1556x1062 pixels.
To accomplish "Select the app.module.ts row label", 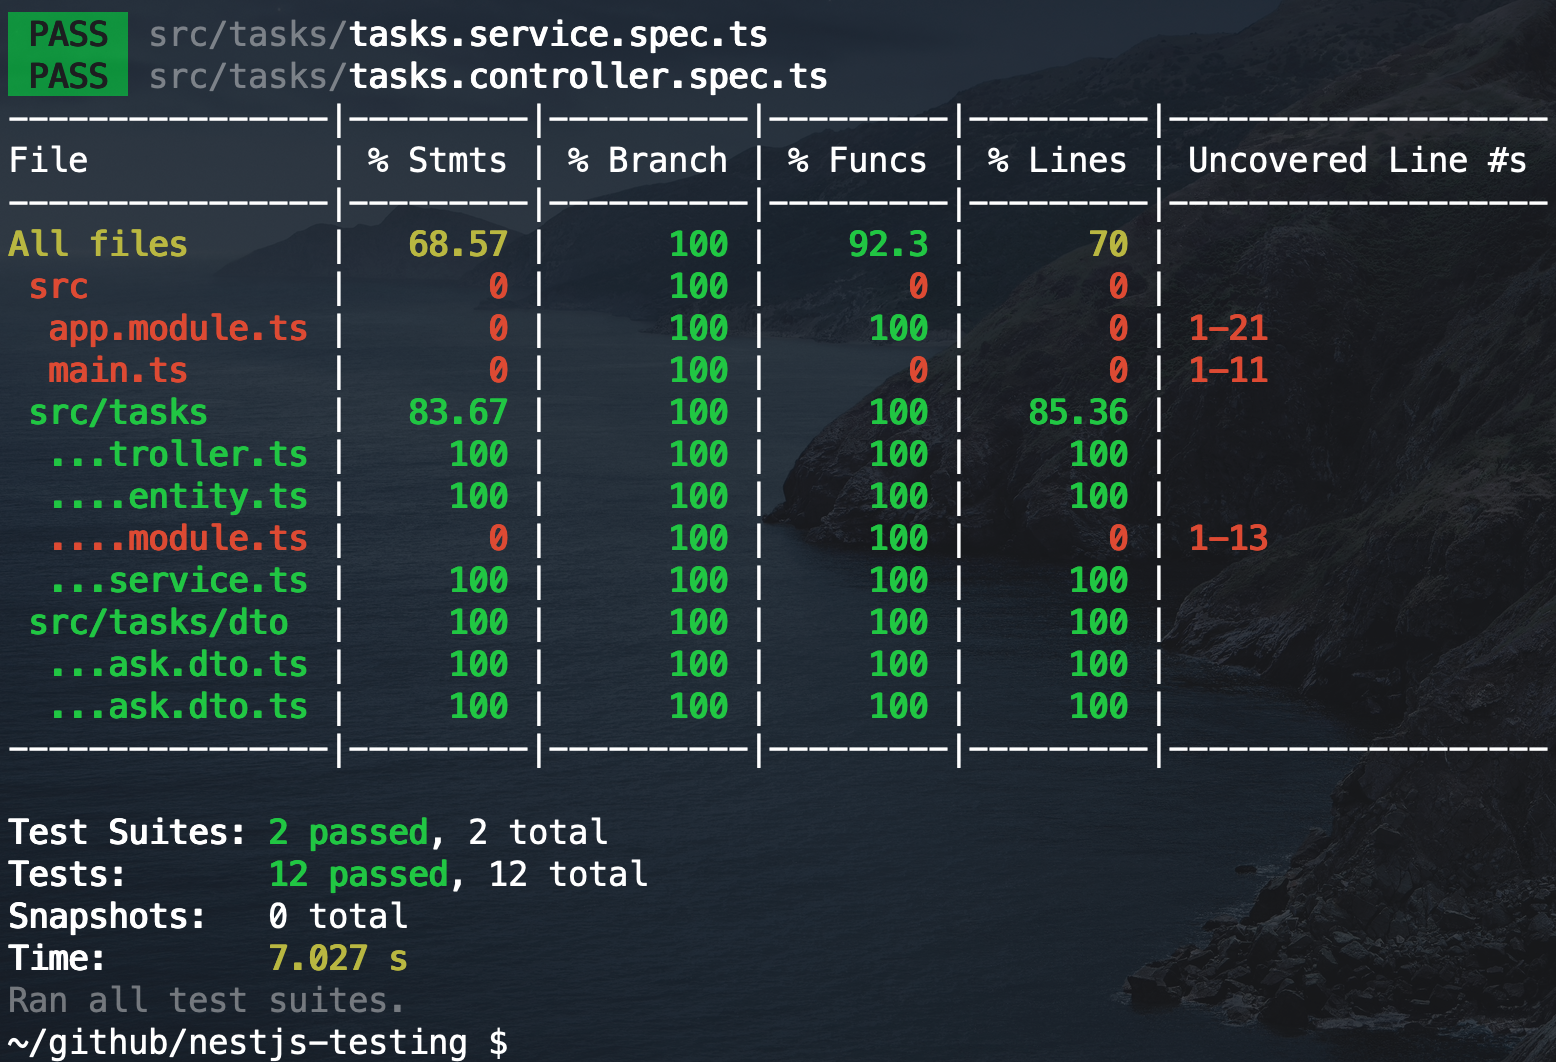I will click(x=178, y=329).
